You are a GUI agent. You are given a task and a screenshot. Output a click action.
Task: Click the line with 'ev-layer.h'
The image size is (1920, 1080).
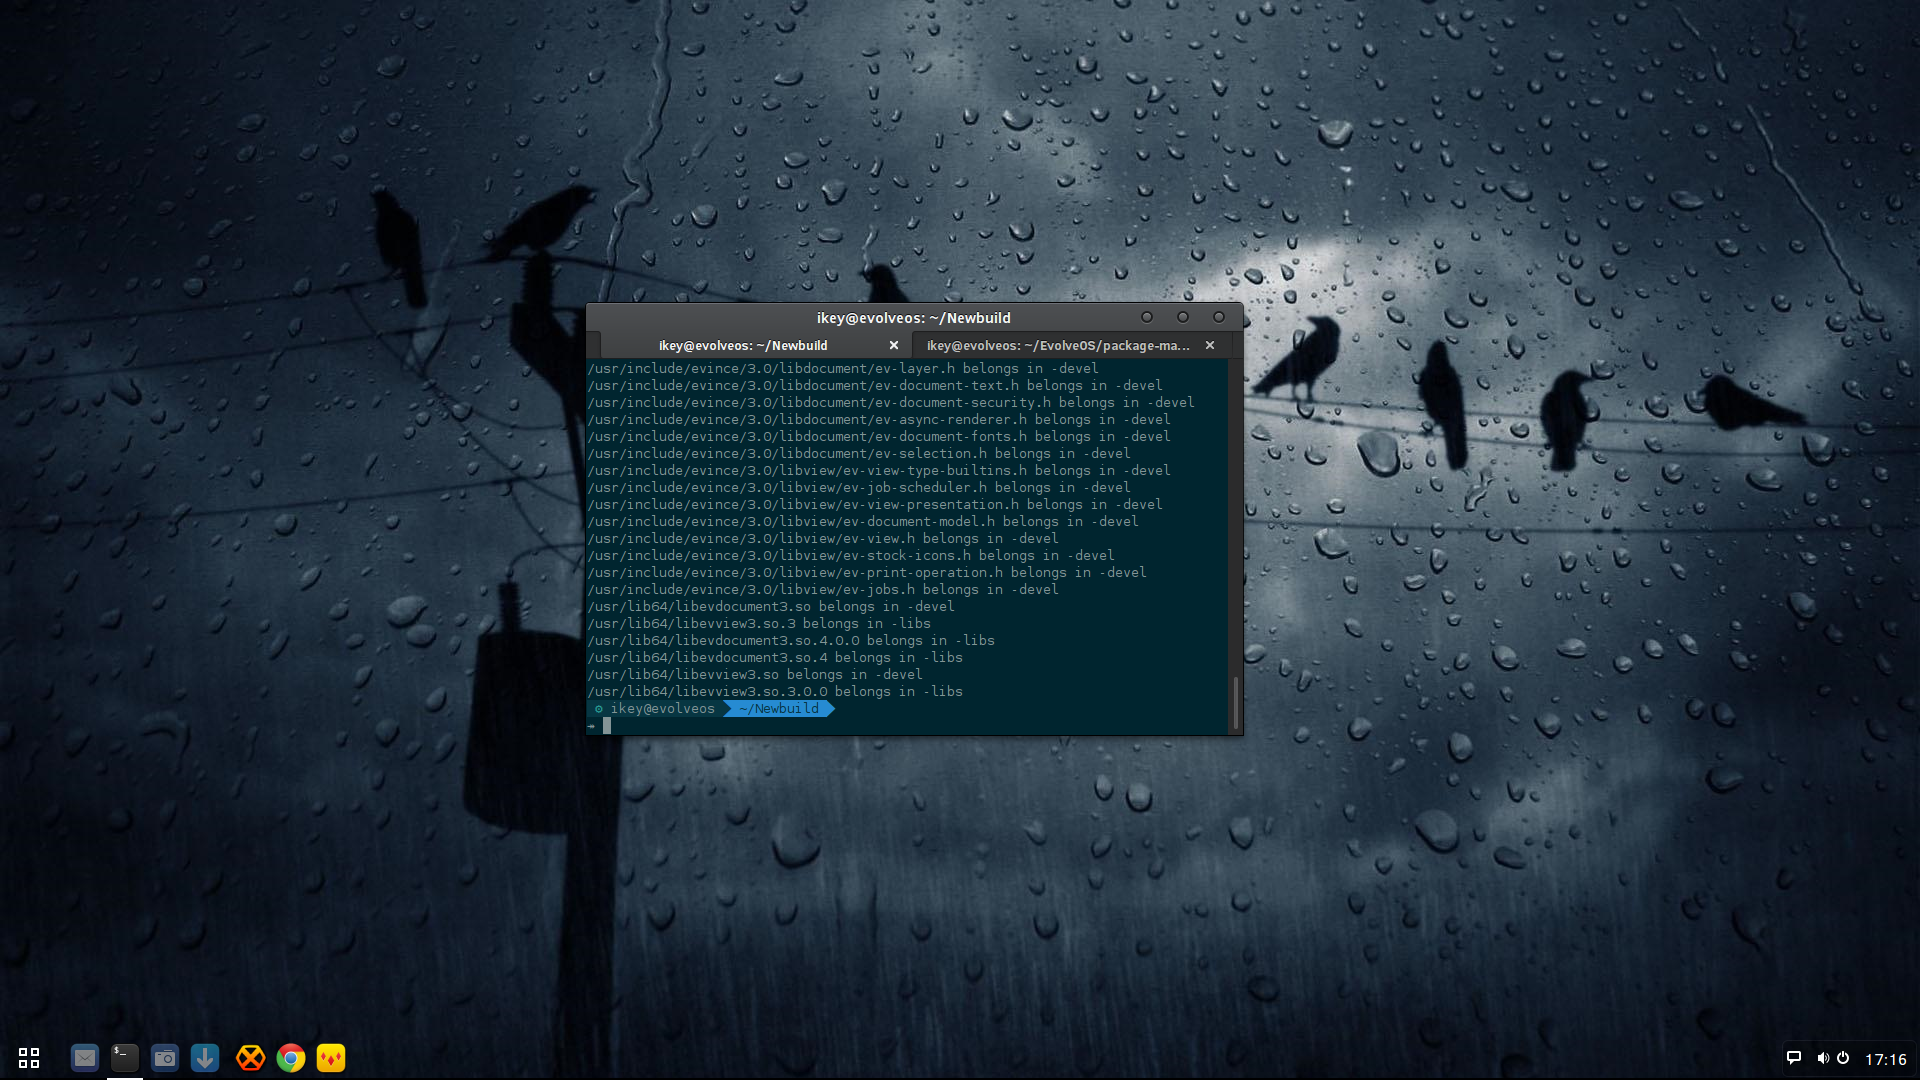843,369
